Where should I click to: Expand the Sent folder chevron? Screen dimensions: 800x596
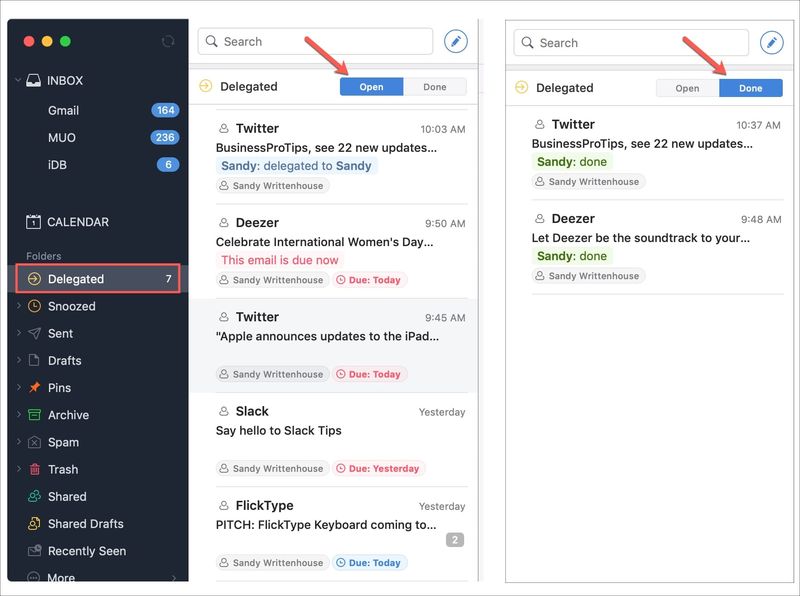pyautogui.click(x=19, y=333)
